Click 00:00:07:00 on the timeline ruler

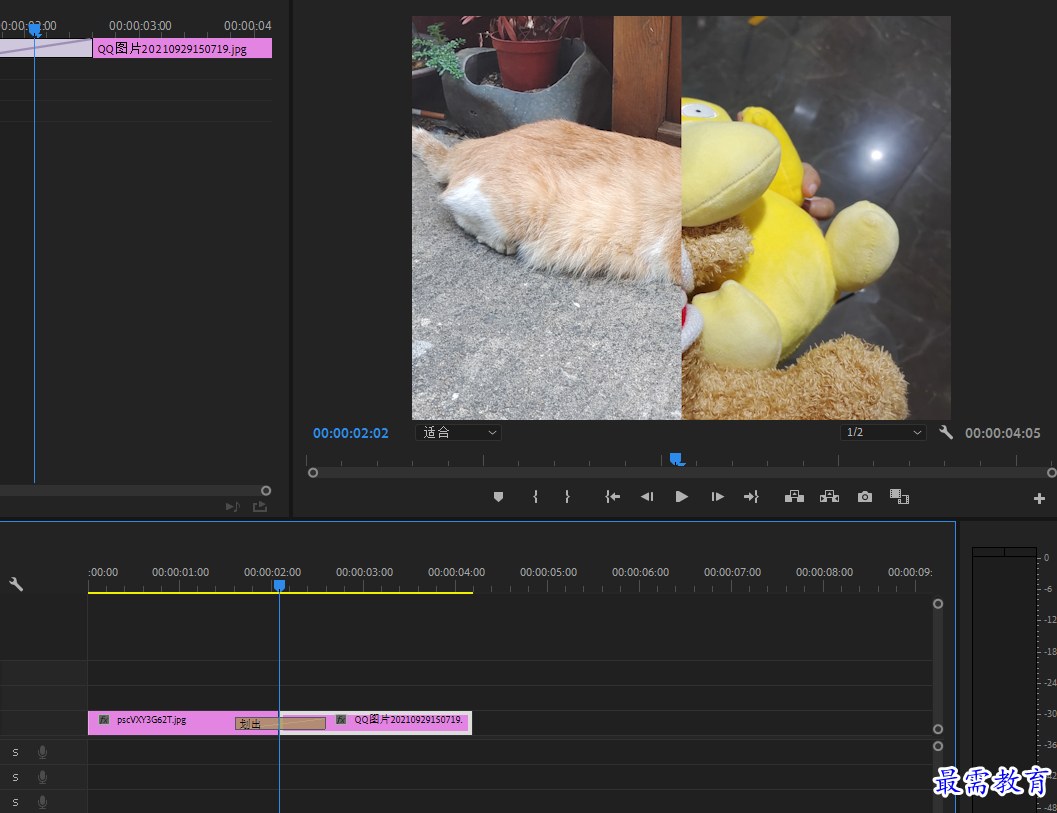[732, 572]
